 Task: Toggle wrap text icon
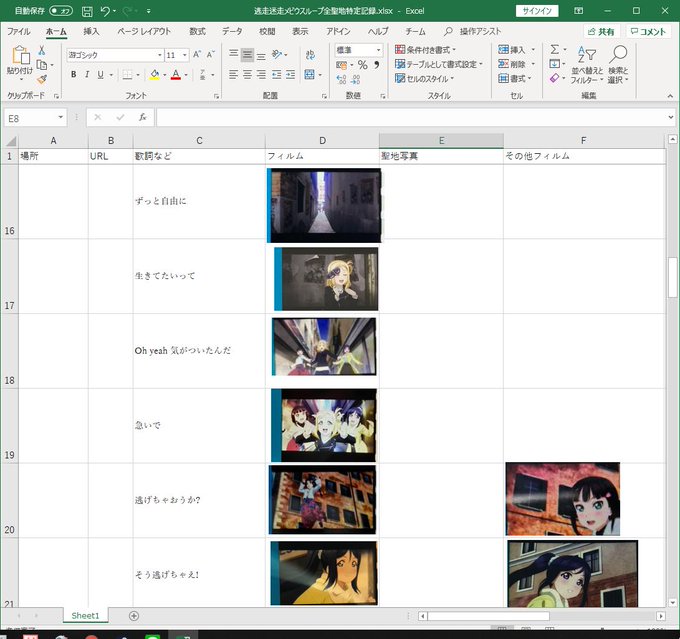[310, 55]
